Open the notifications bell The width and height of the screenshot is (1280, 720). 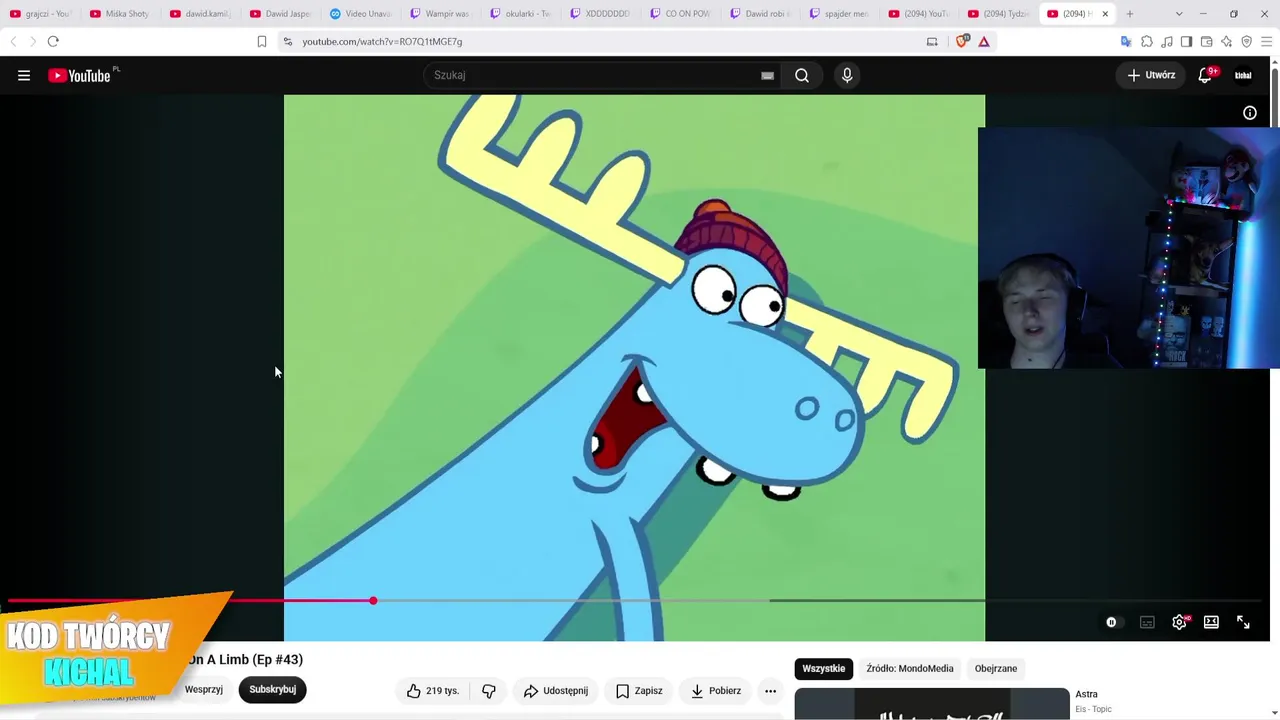[1206, 75]
